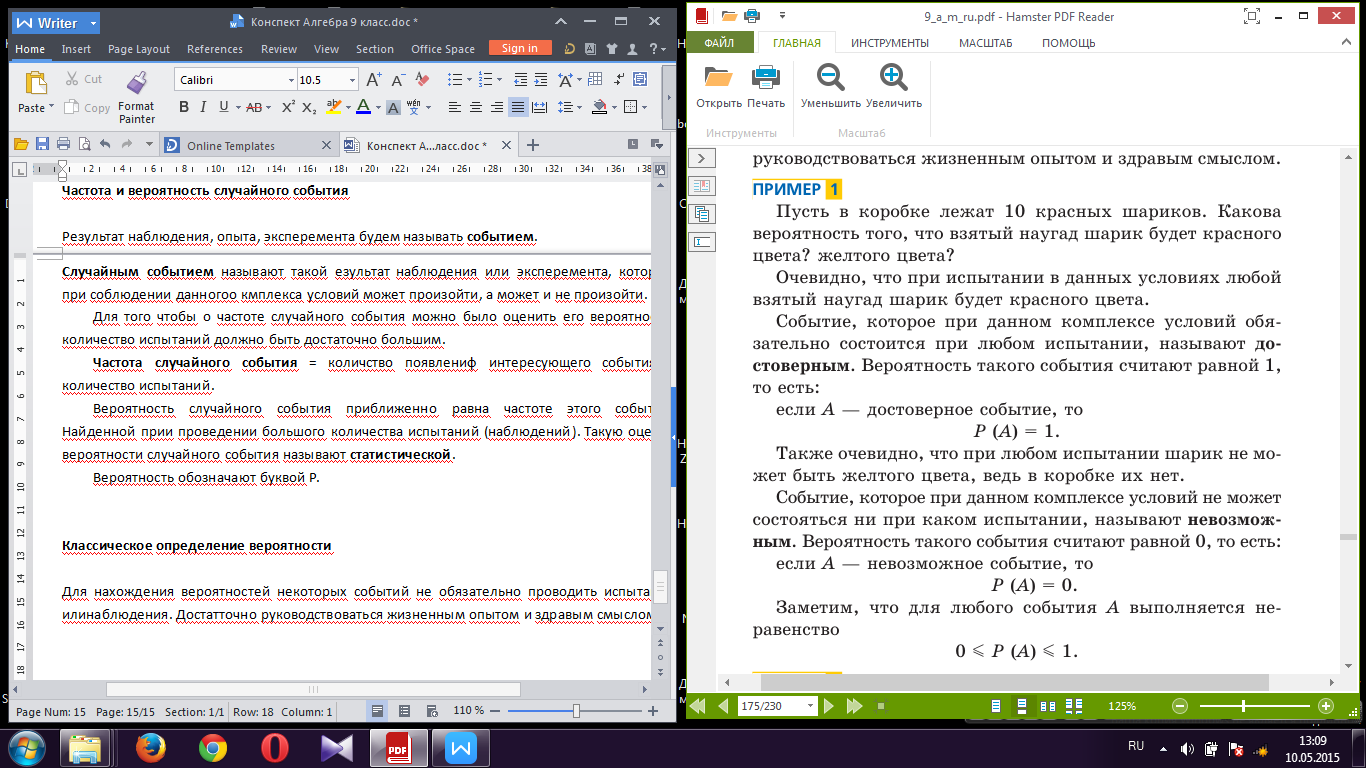
Task: Adjust the Writer zoom slider handle
Action: [x=576, y=711]
